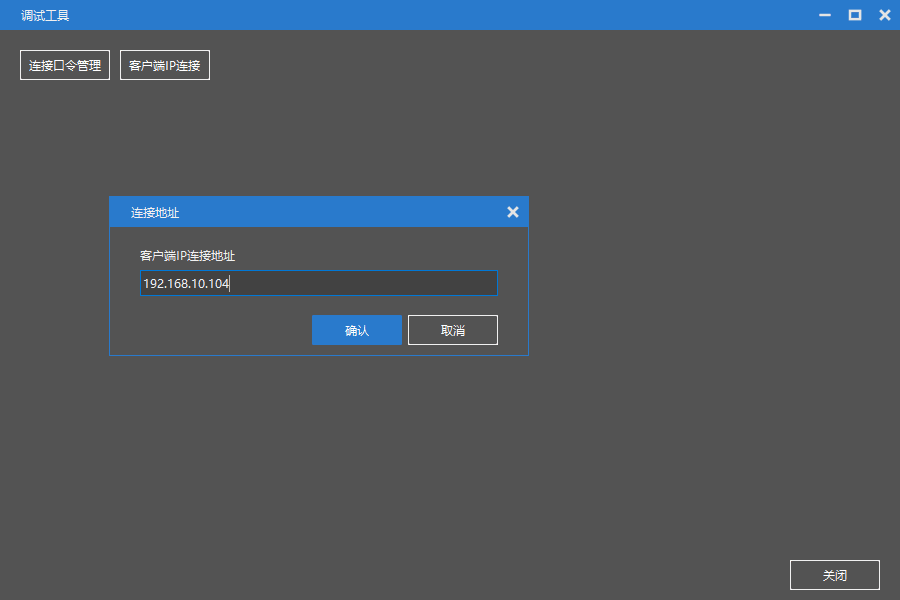The image size is (900, 600).
Task: Select the 客户端IP连接 button
Action: click(x=165, y=66)
